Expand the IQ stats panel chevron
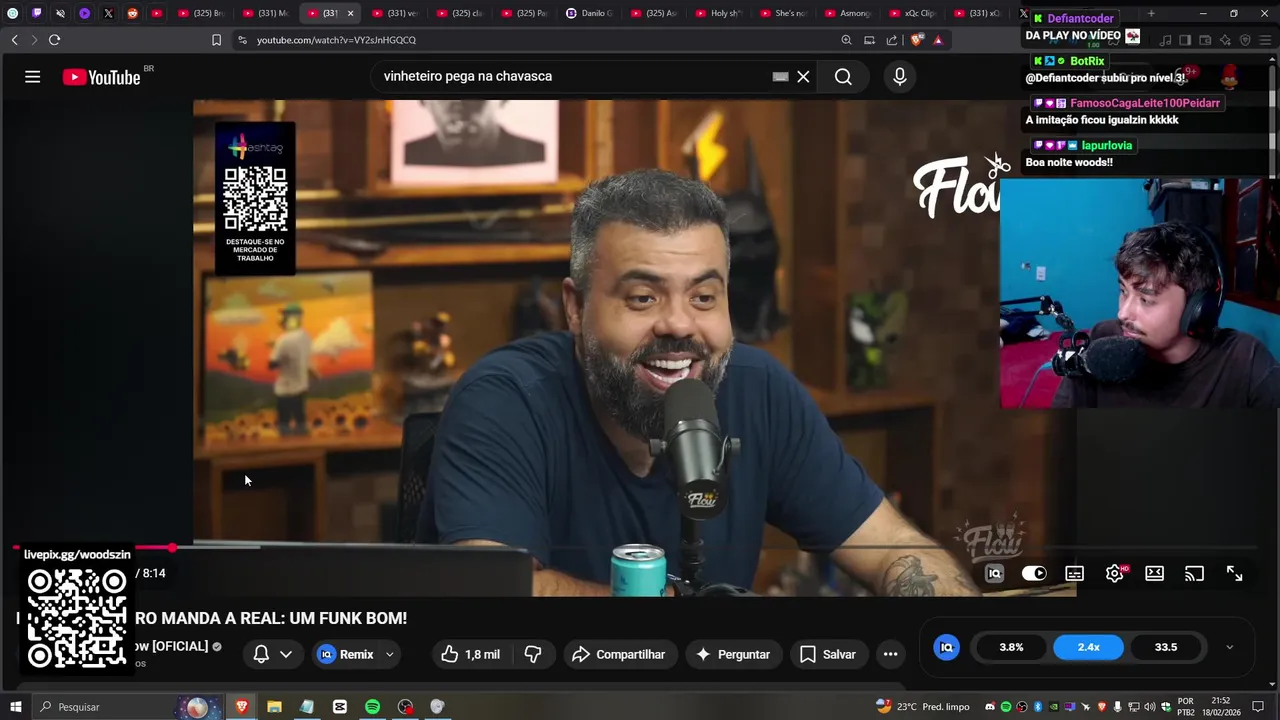The height and width of the screenshot is (720, 1280). [x=1229, y=647]
